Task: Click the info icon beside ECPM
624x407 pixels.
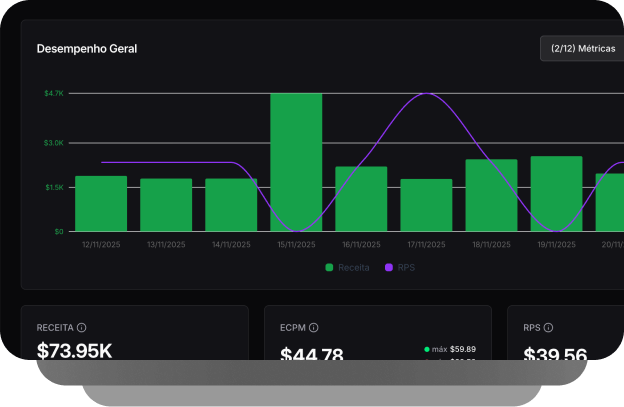Action: 313,327
